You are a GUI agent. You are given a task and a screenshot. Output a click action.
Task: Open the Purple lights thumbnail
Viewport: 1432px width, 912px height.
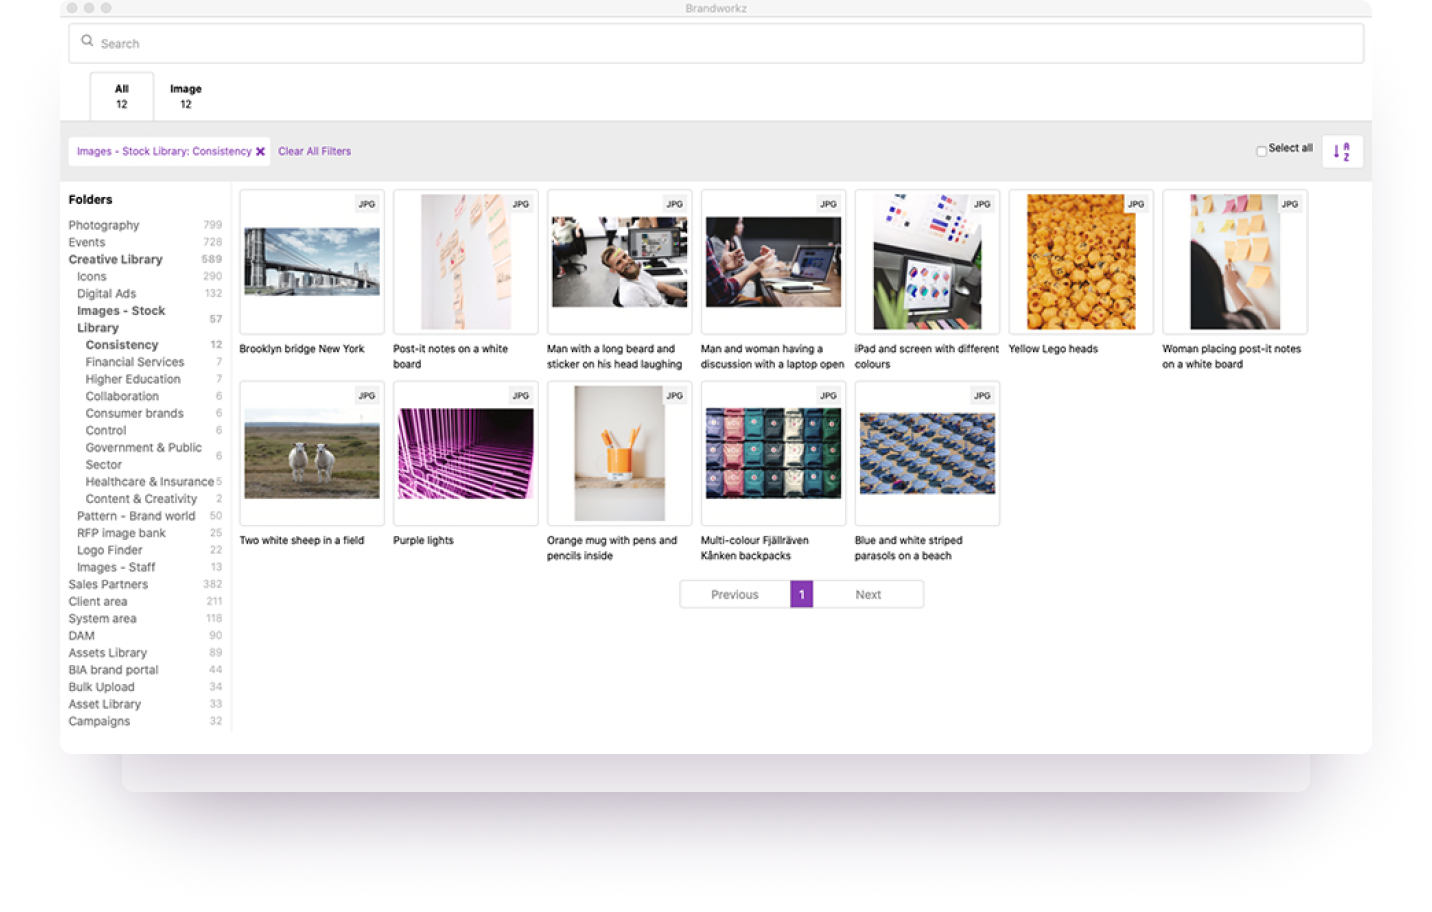466,453
